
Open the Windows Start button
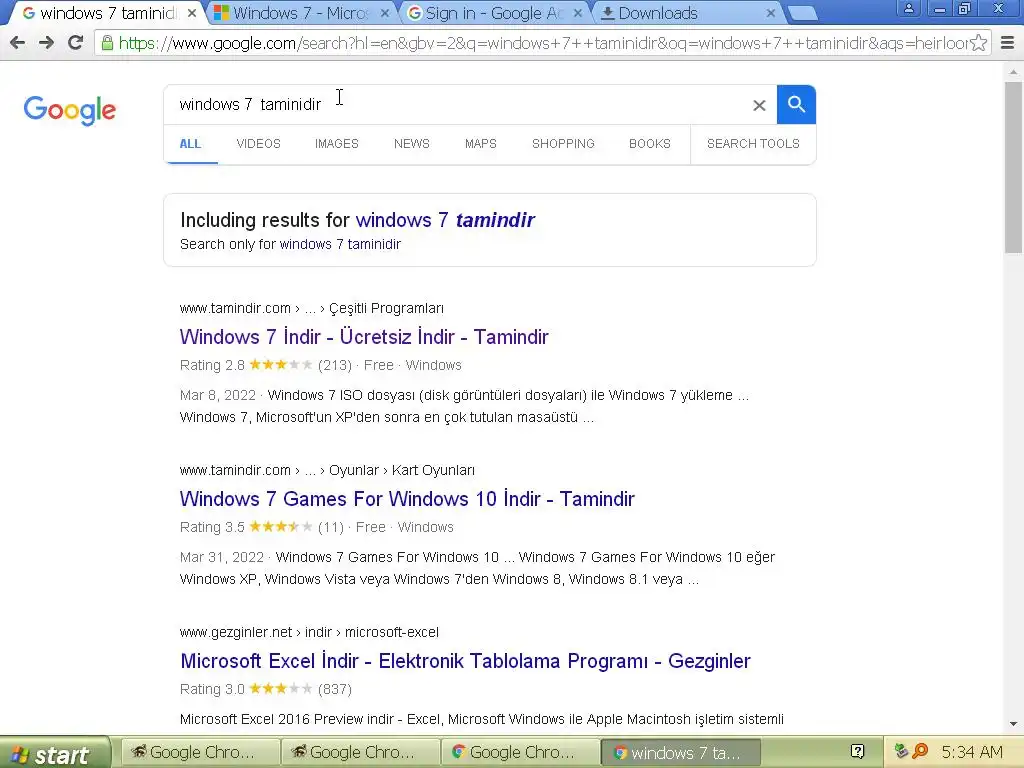click(x=55, y=753)
